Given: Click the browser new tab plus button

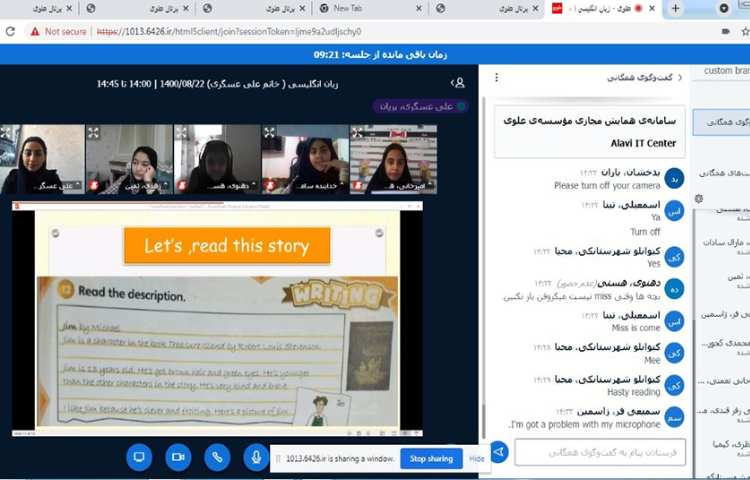Looking at the screenshot, I should (676, 8).
